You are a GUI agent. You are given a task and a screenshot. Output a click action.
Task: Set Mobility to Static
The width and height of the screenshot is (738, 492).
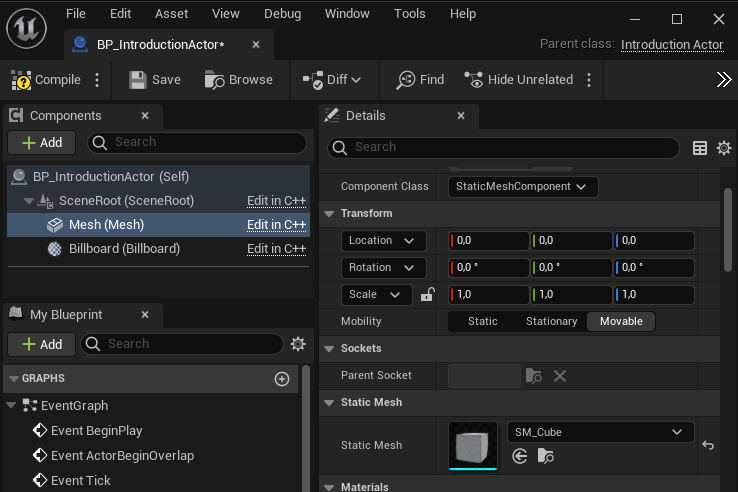tap(482, 321)
